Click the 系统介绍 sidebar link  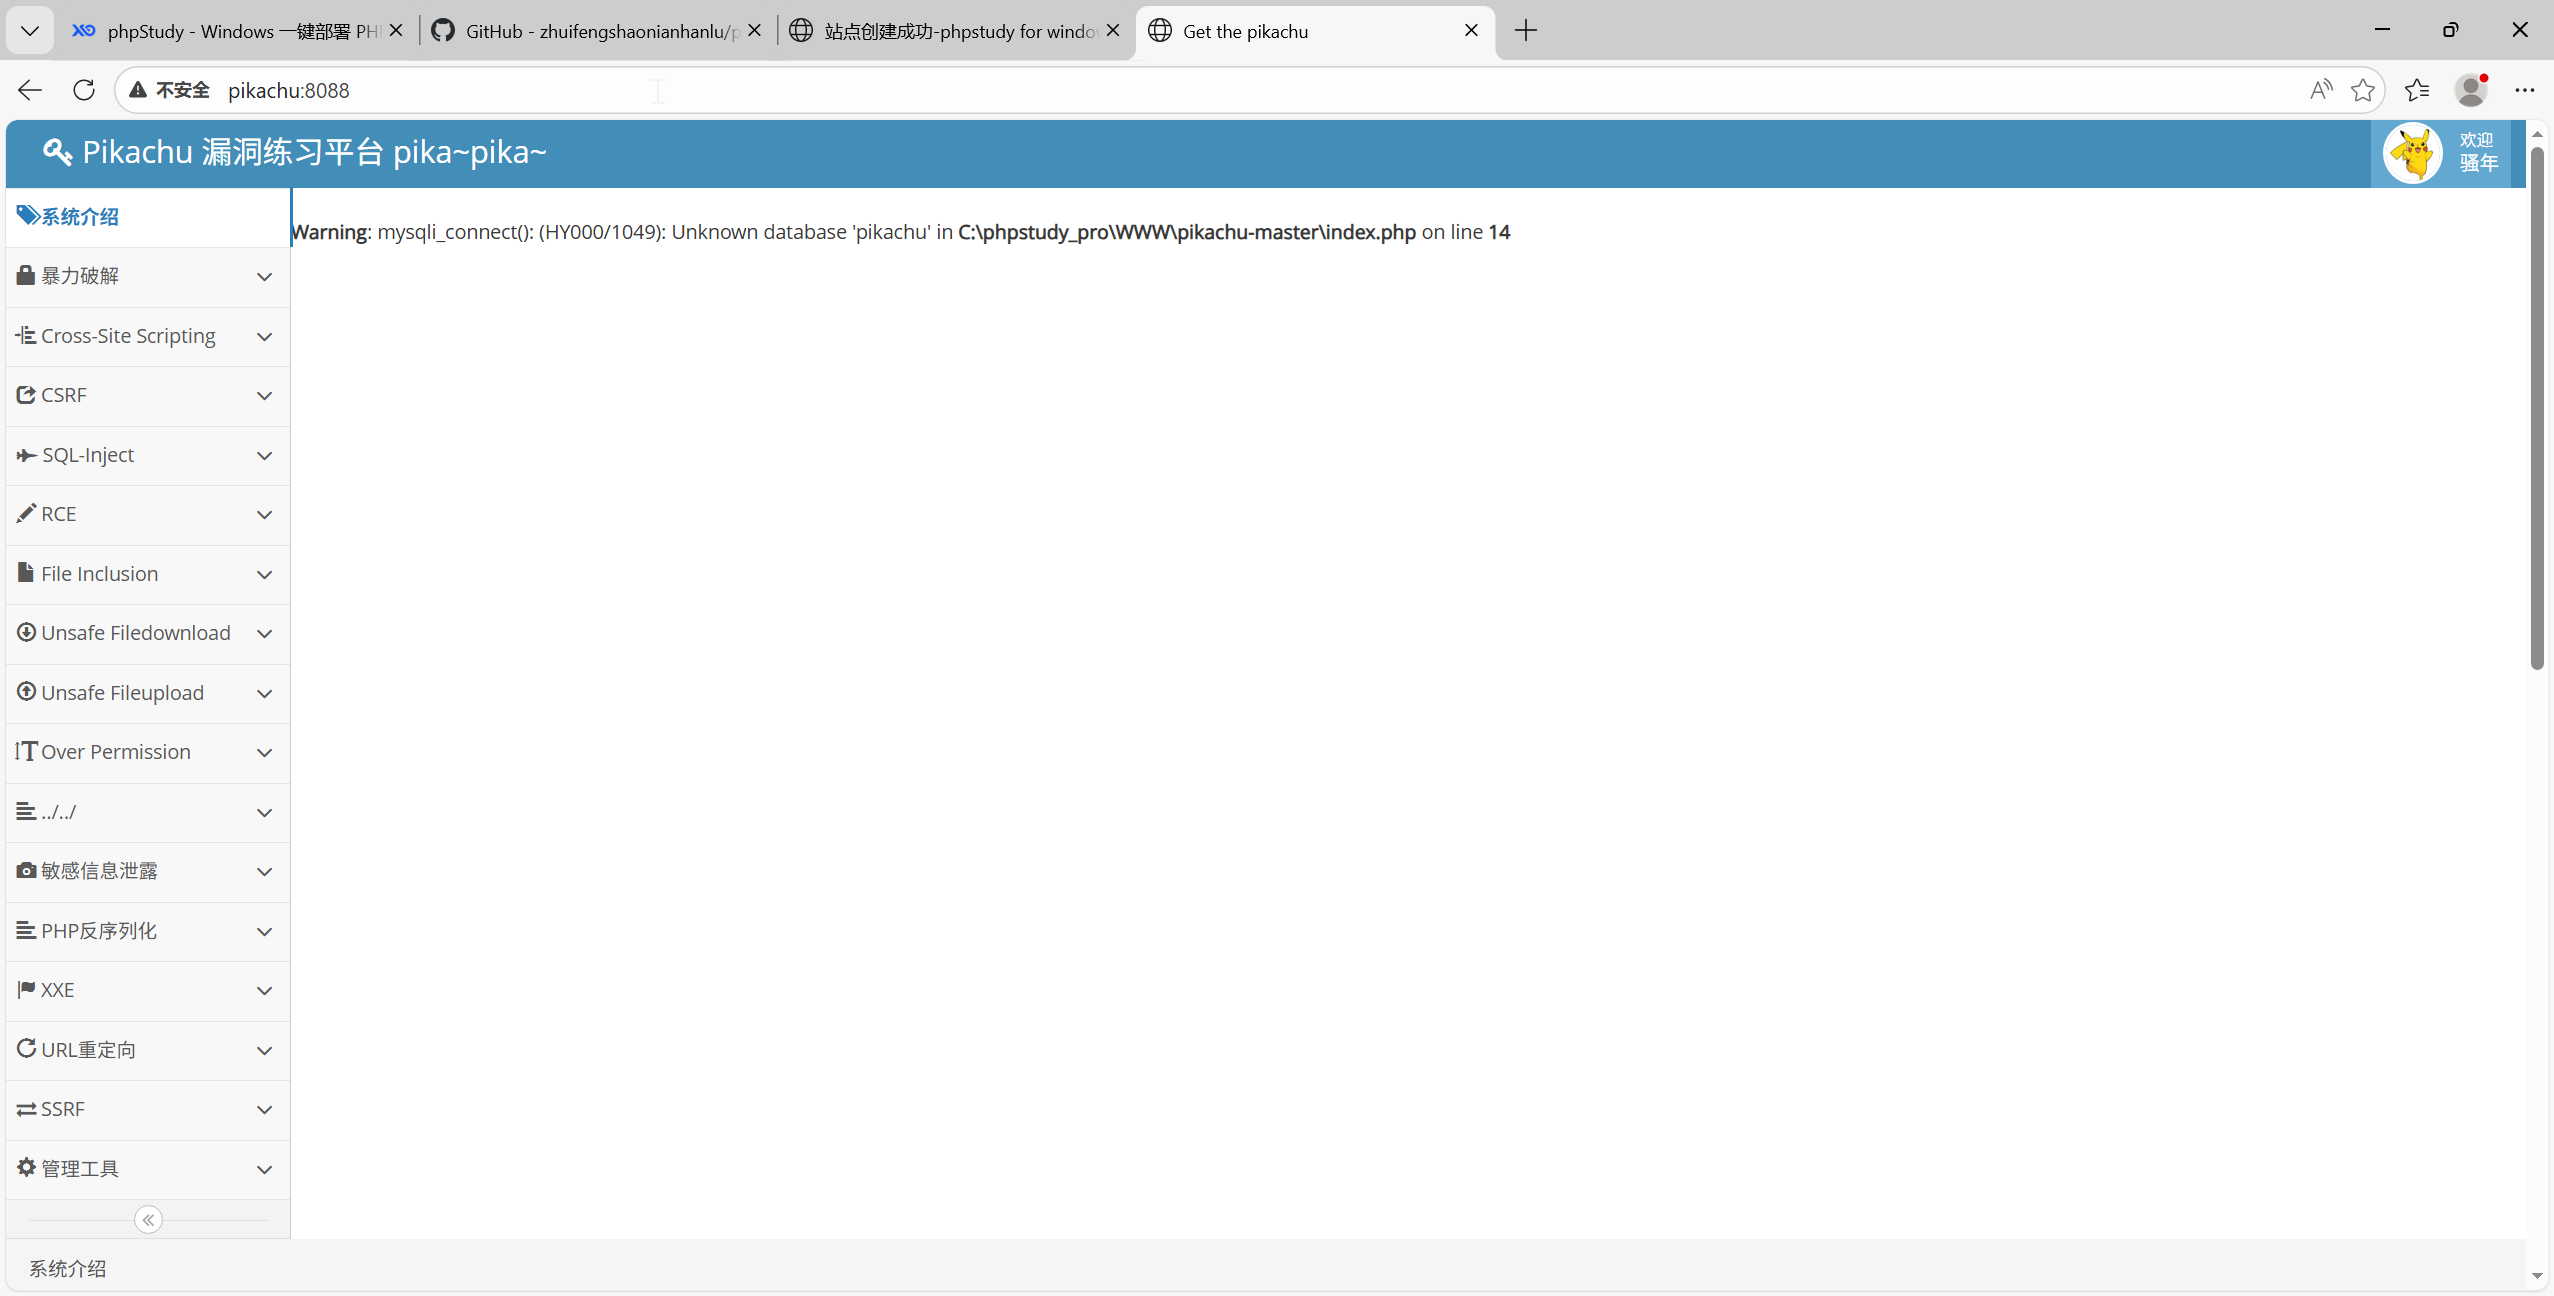click(x=80, y=217)
